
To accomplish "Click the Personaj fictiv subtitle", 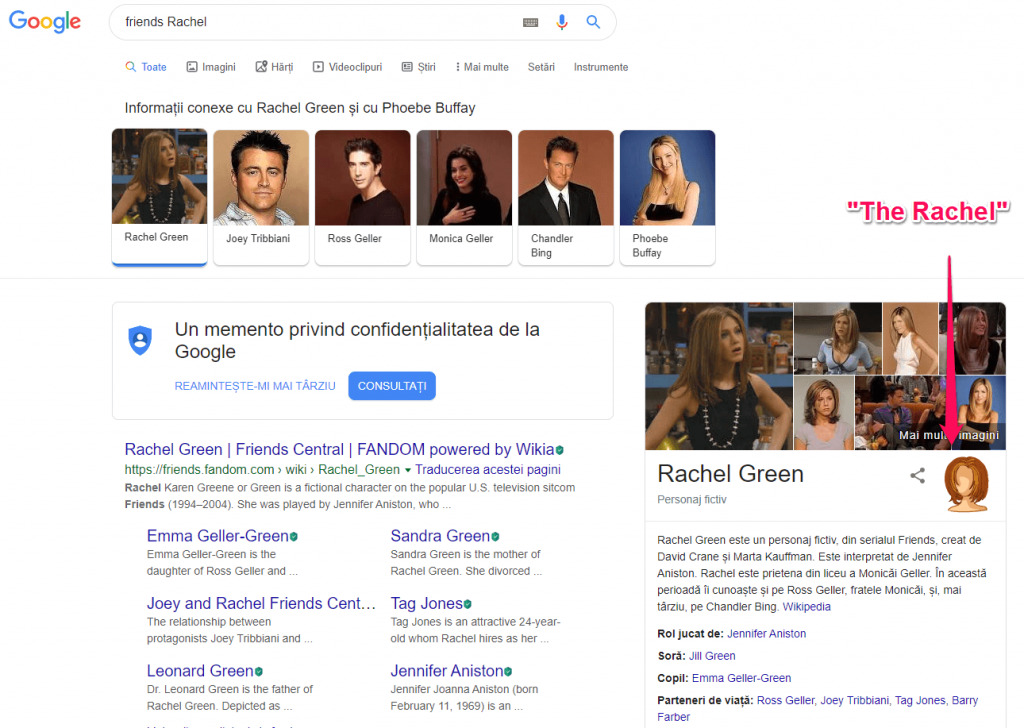I will tap(692, 500).
